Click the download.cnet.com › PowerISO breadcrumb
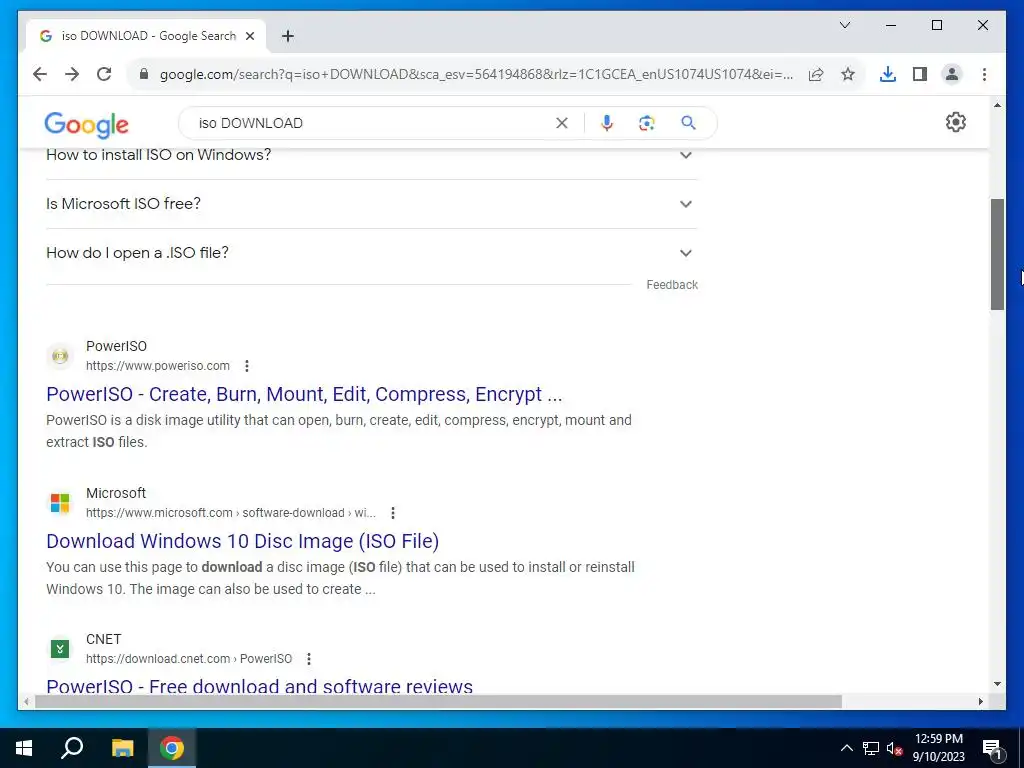Screen dimensions: 1024x768 tap(189, 660)
